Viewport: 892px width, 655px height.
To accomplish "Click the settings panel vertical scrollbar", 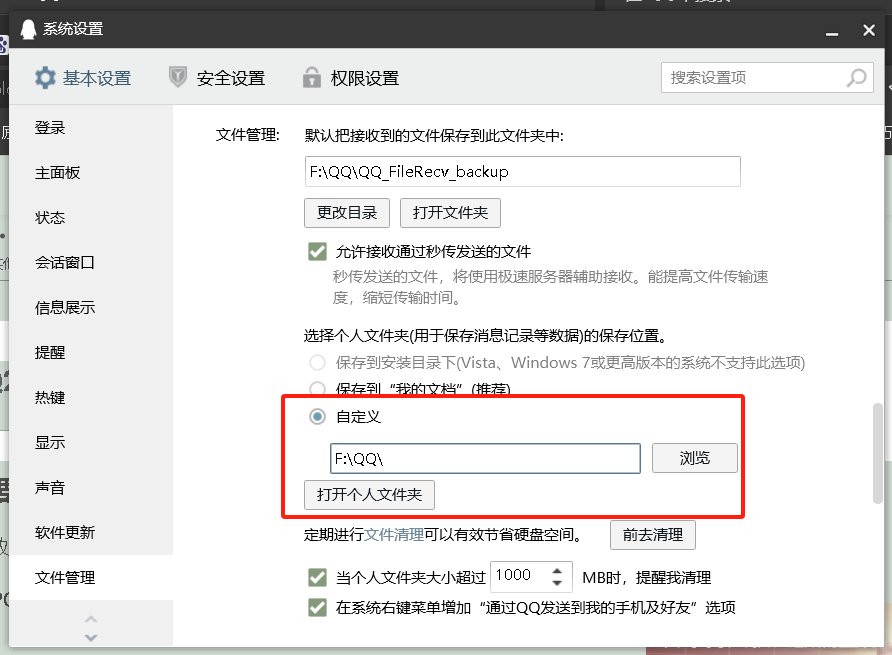I will [878, 453].
